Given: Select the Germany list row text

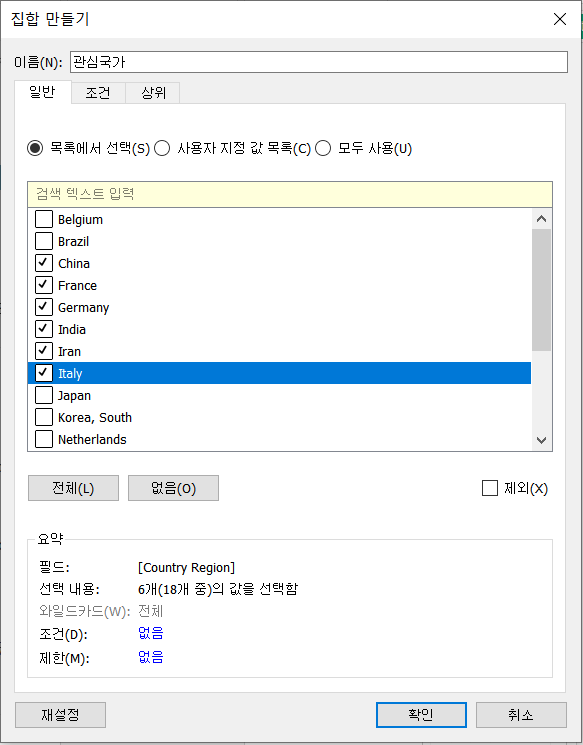Looking at the screenshot, I should 84,308.
